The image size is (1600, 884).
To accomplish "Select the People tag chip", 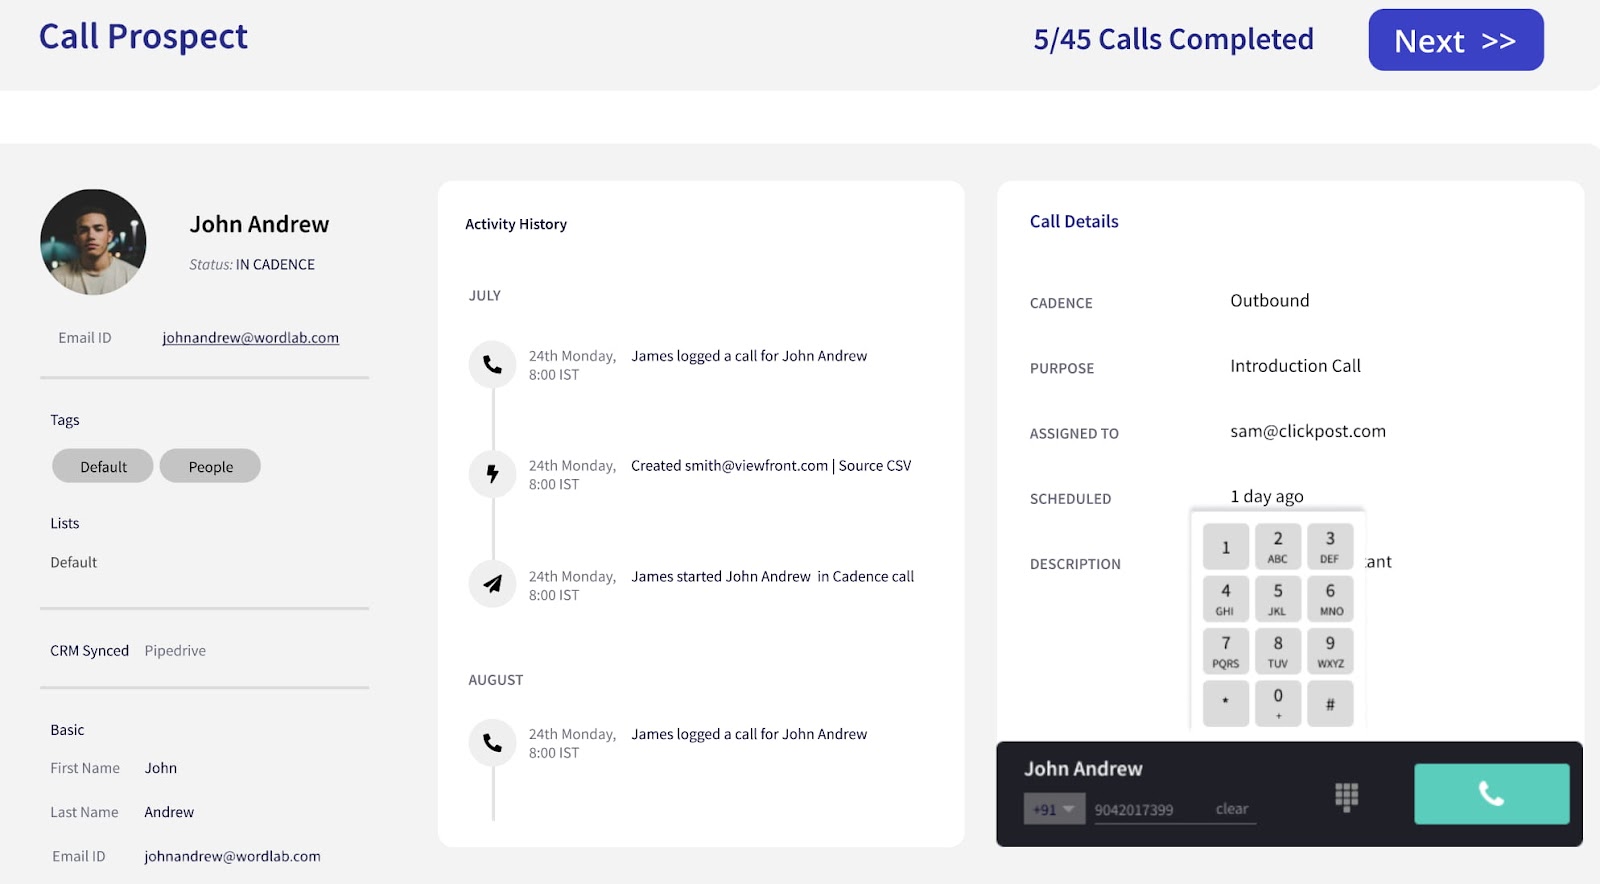I will tap(210, 466).
